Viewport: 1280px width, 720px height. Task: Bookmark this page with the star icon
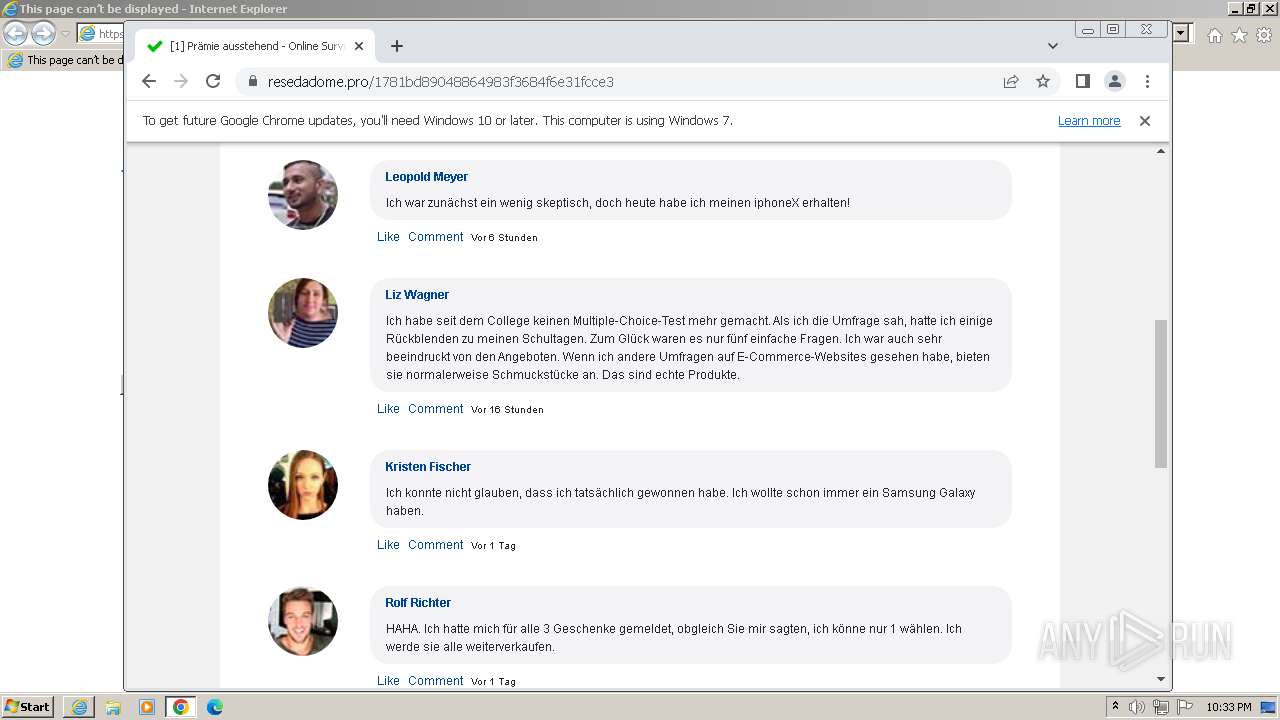[x=1043, y=82]
